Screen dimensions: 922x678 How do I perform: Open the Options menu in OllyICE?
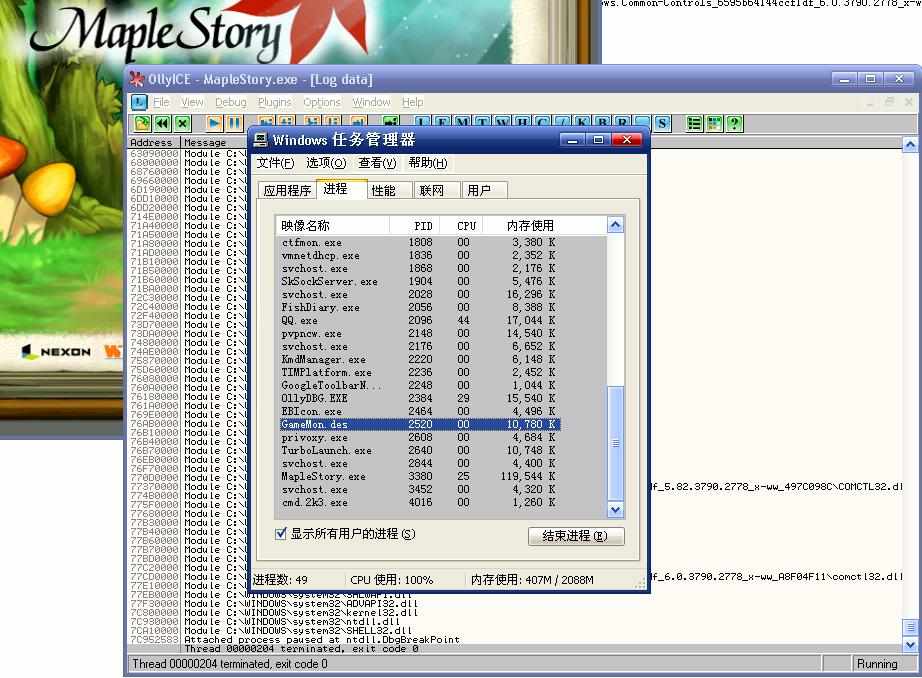pos(322,102)
